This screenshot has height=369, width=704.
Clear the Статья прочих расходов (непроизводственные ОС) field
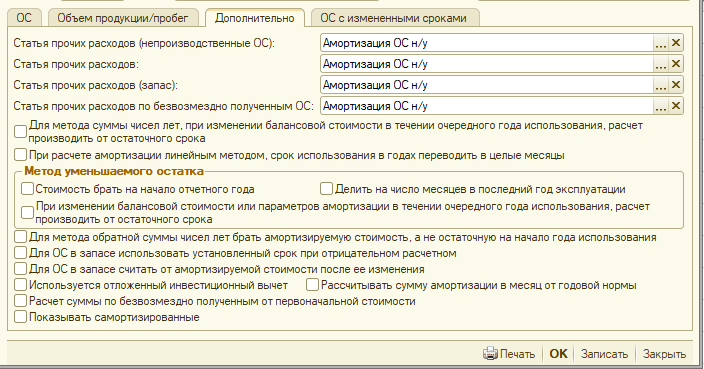tap(676, 43)
